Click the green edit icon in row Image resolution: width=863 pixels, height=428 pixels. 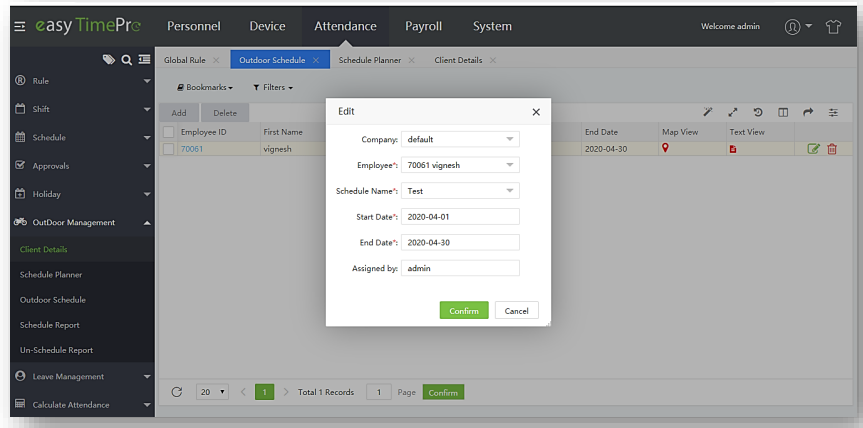(x=814, y=149)
